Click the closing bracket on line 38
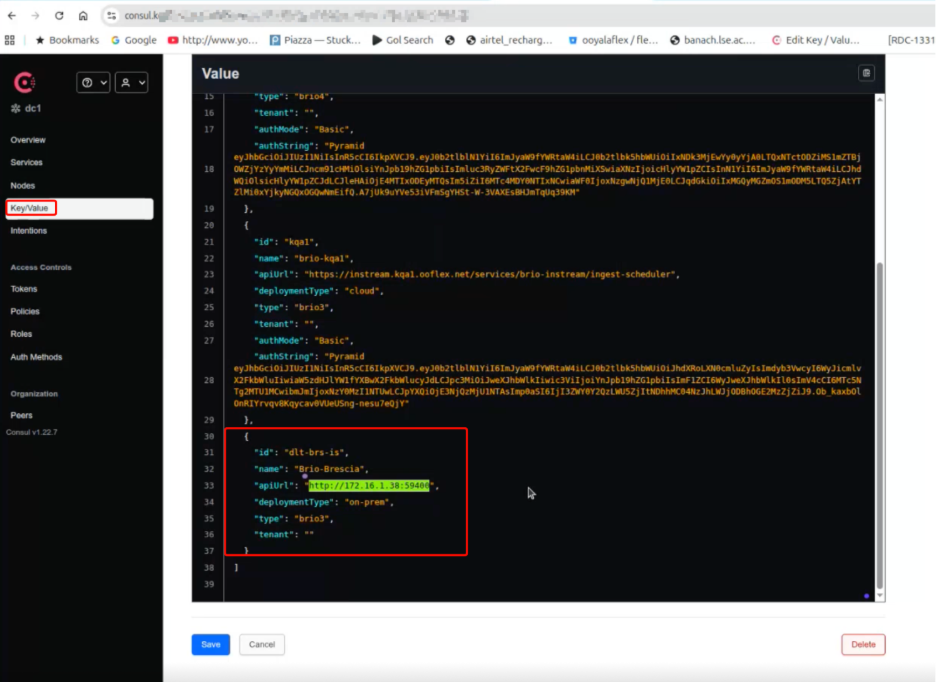This screenshot has height=682, width=936. (x=236, y=568)
